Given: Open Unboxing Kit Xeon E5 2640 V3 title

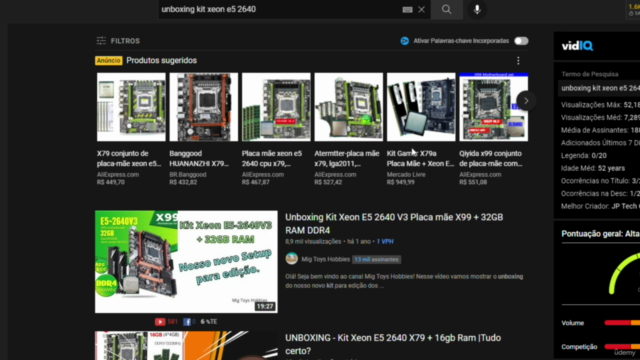Looking at the screenshot, I should pos(394,223).
